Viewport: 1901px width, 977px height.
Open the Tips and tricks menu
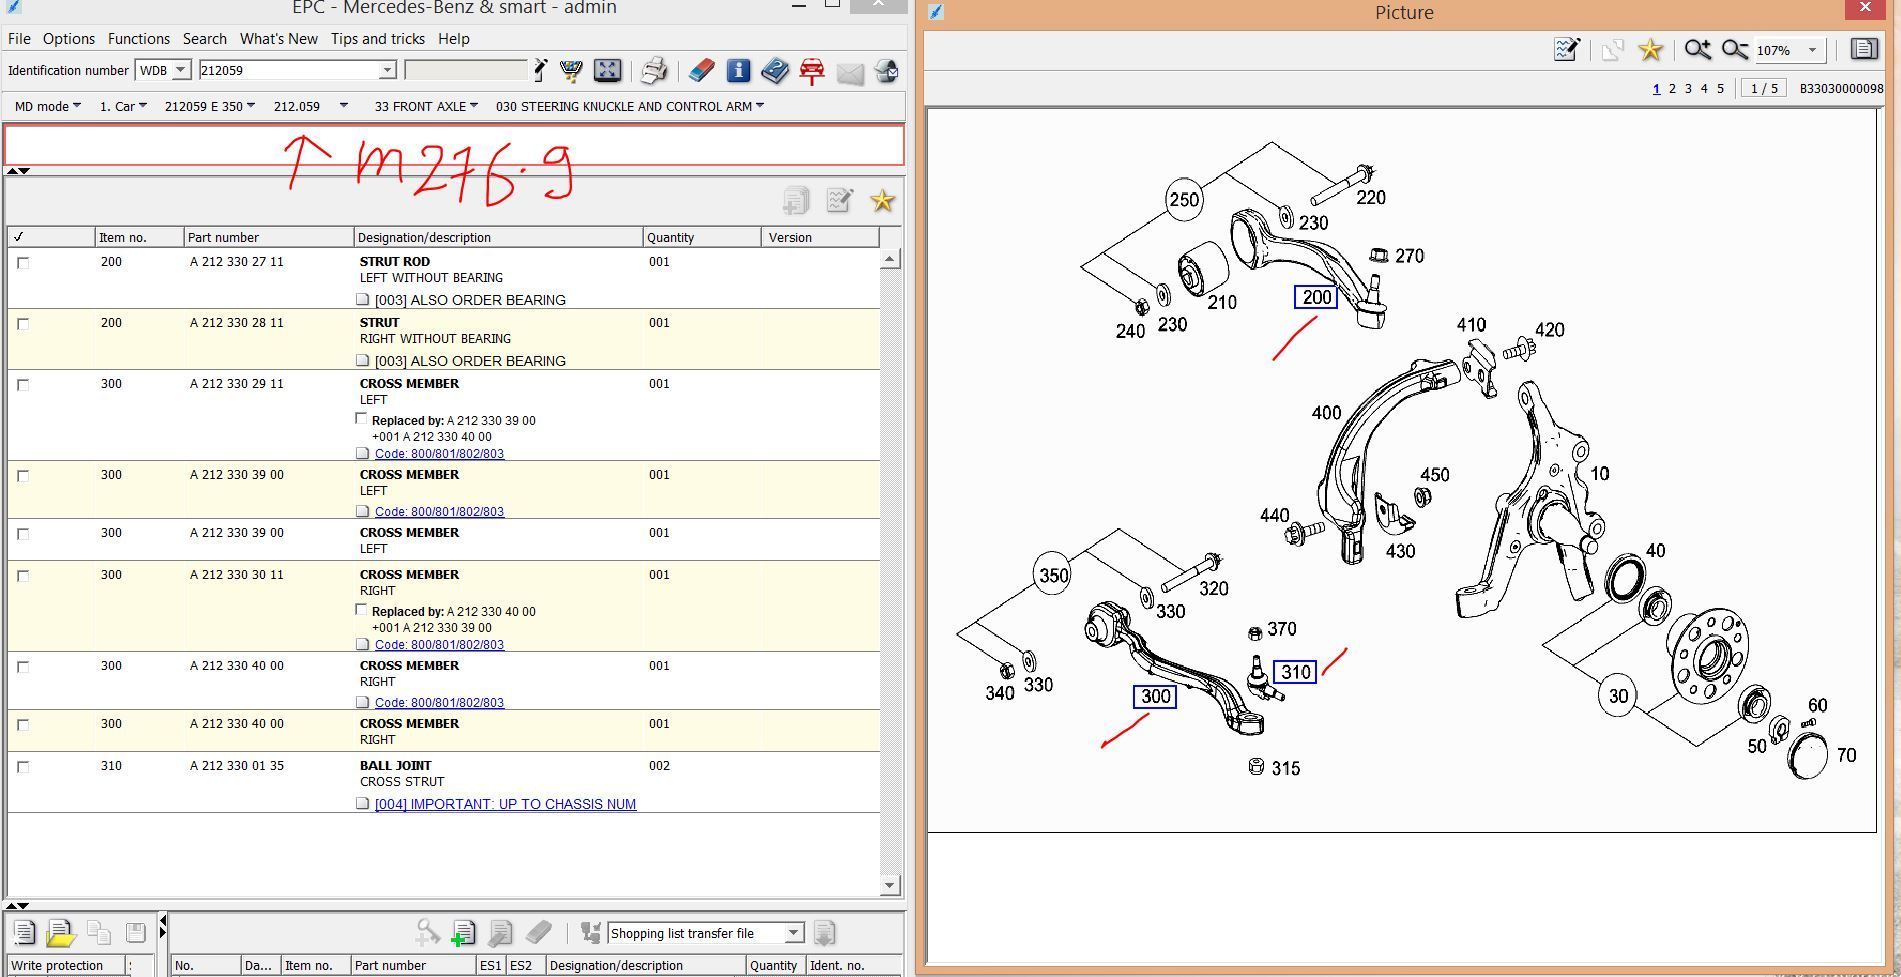pos(377,39)
